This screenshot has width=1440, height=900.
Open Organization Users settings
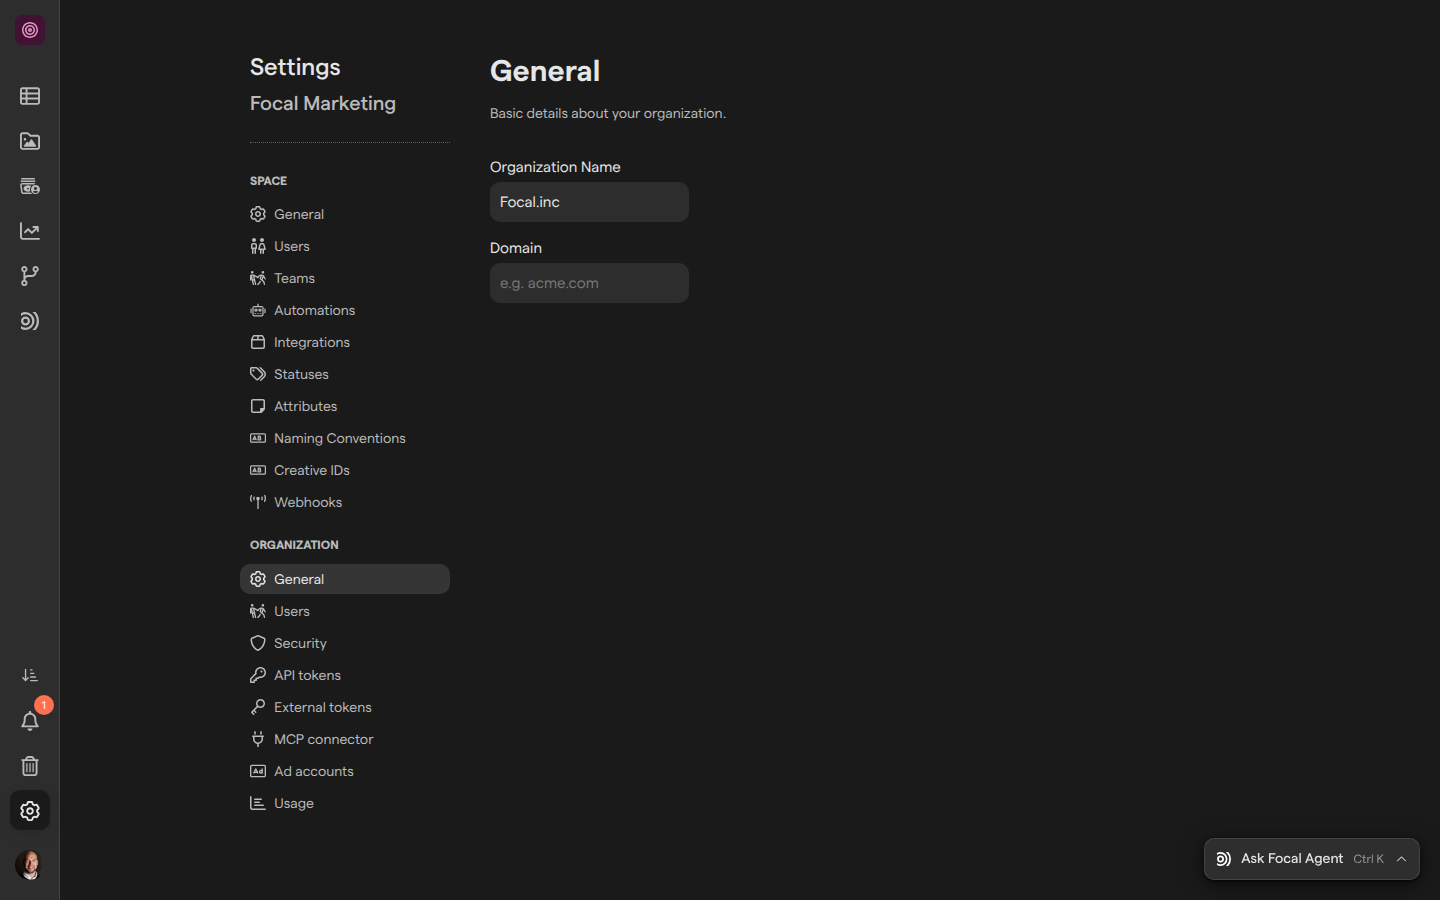[345, 611]
